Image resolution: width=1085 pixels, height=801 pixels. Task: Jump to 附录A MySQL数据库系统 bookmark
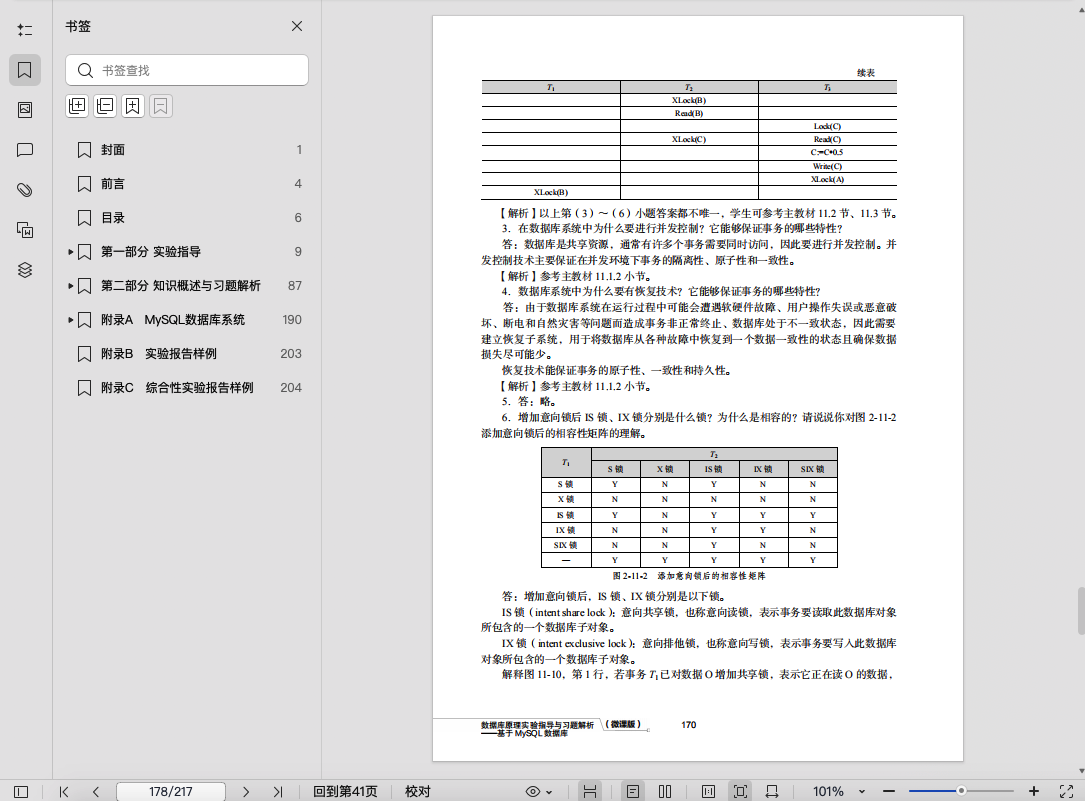pyautogui.click(x=173, y=320)
